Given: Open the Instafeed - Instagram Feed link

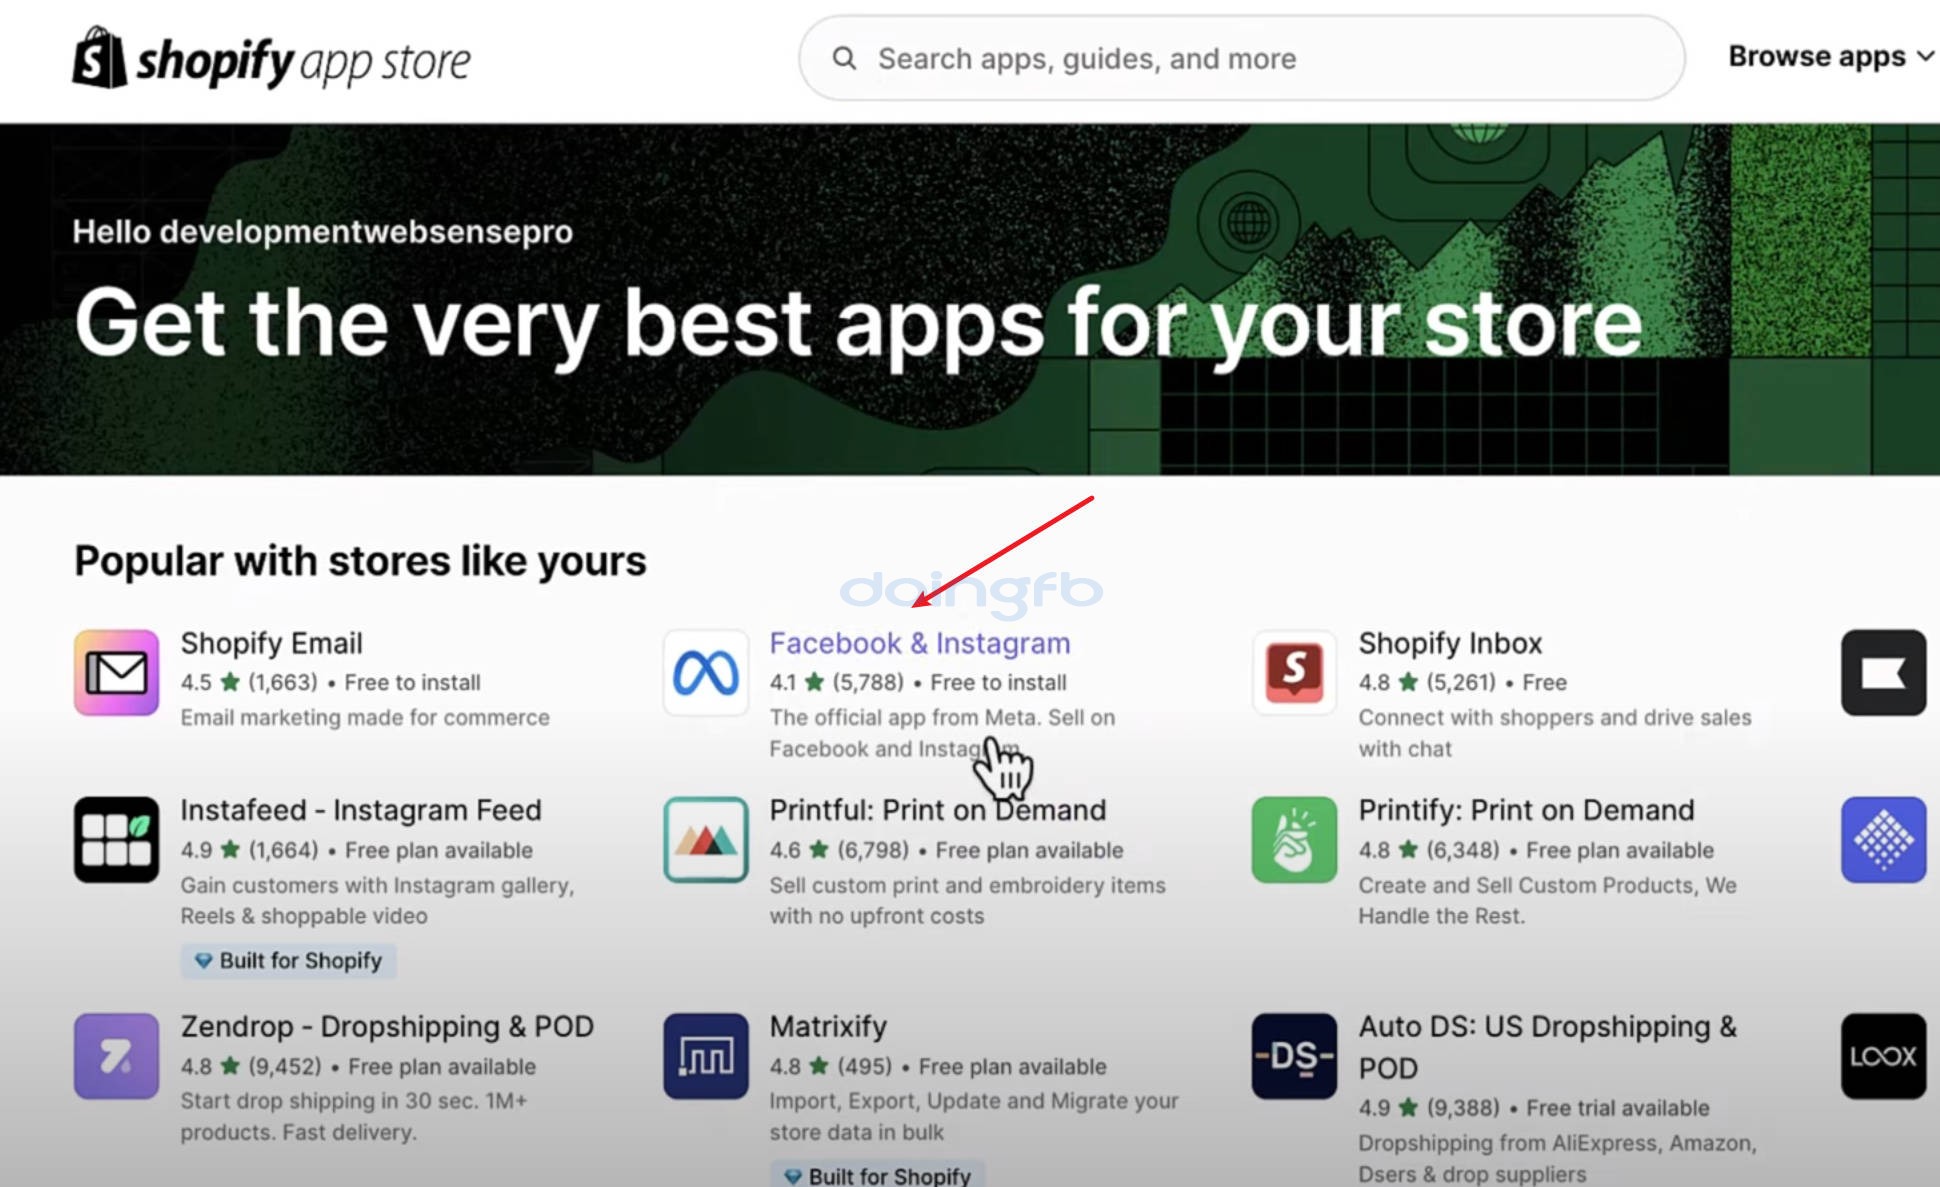Looking at the screenshot, I should [x=361, y=810].
